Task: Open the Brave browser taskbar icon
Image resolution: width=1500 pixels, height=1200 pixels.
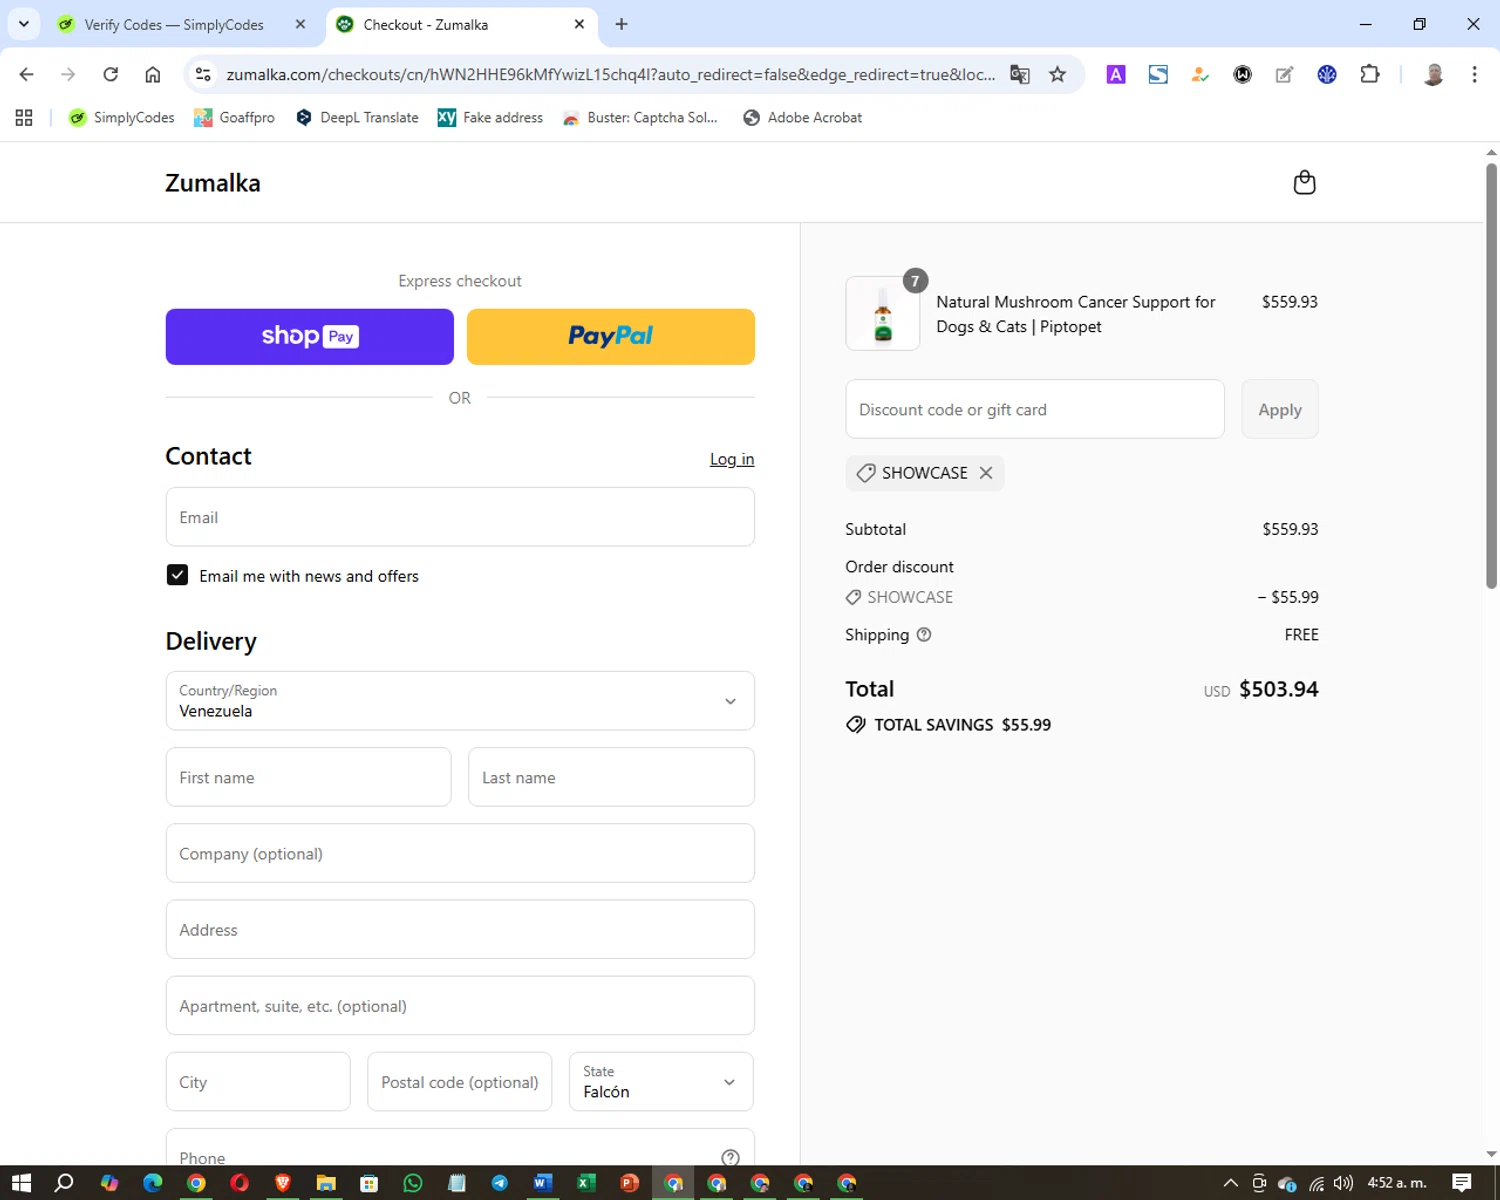Action: coord(283,1183)
